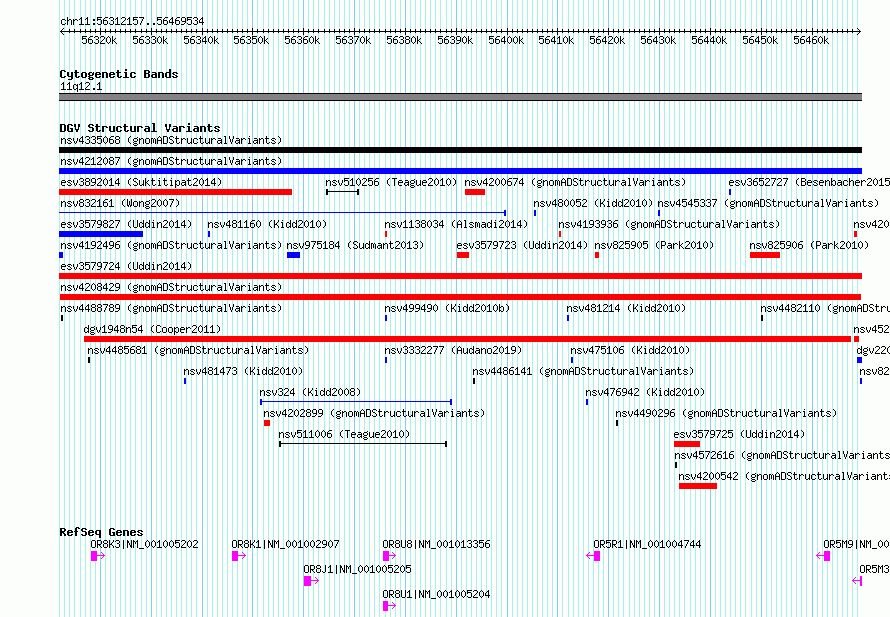This screenshot has height=617, width=890.
Task: Click the nsv4545337 (gnomADStructuralVariants) label
Action: (x=768, y=203)
